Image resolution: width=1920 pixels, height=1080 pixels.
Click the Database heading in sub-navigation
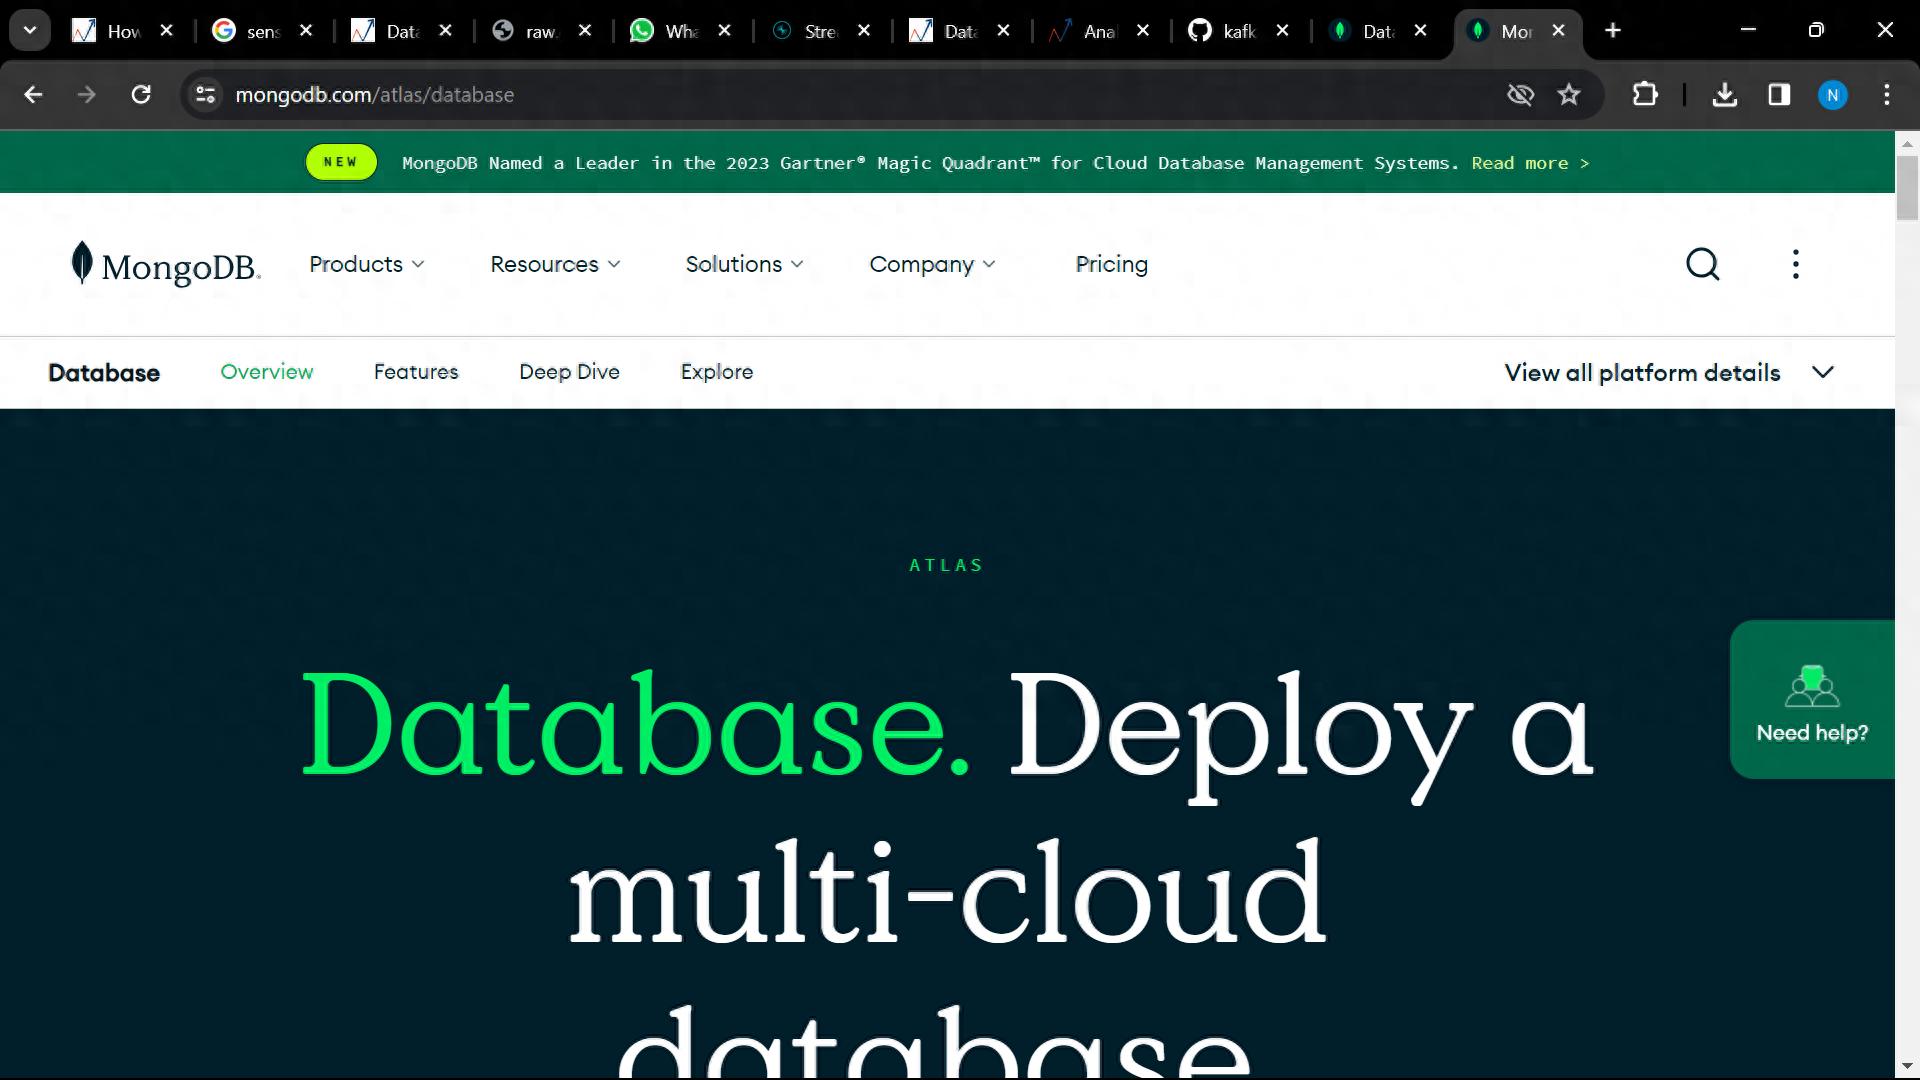pos(104,373)
